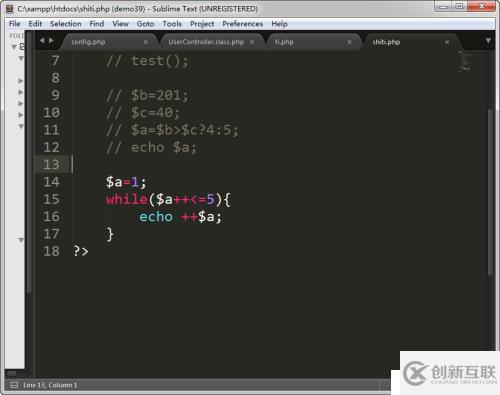Expand the first collapsed sidebar folder arrow
Image resolution: width=500 pixels, height=395 pixels.
coord(21,81)
